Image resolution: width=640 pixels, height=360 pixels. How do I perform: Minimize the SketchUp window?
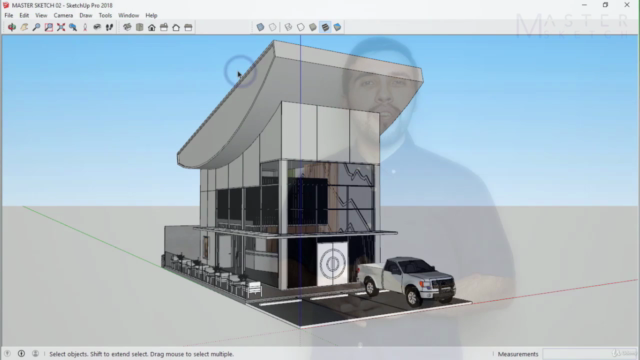[584, 5]
